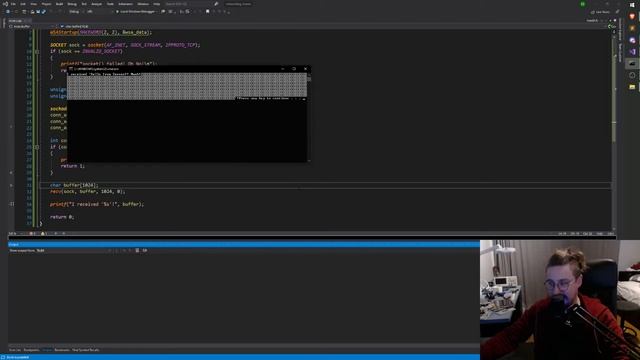Open the Build menu

pyautogui.click(x=60, y=4)
